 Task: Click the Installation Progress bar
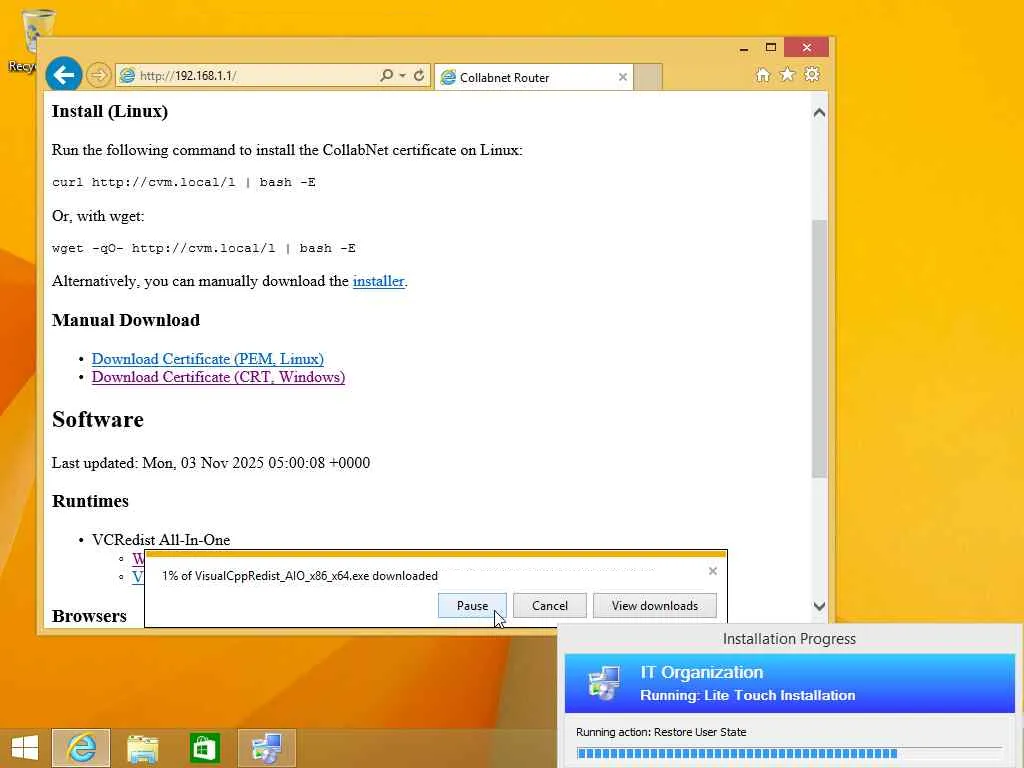(789, 754)
